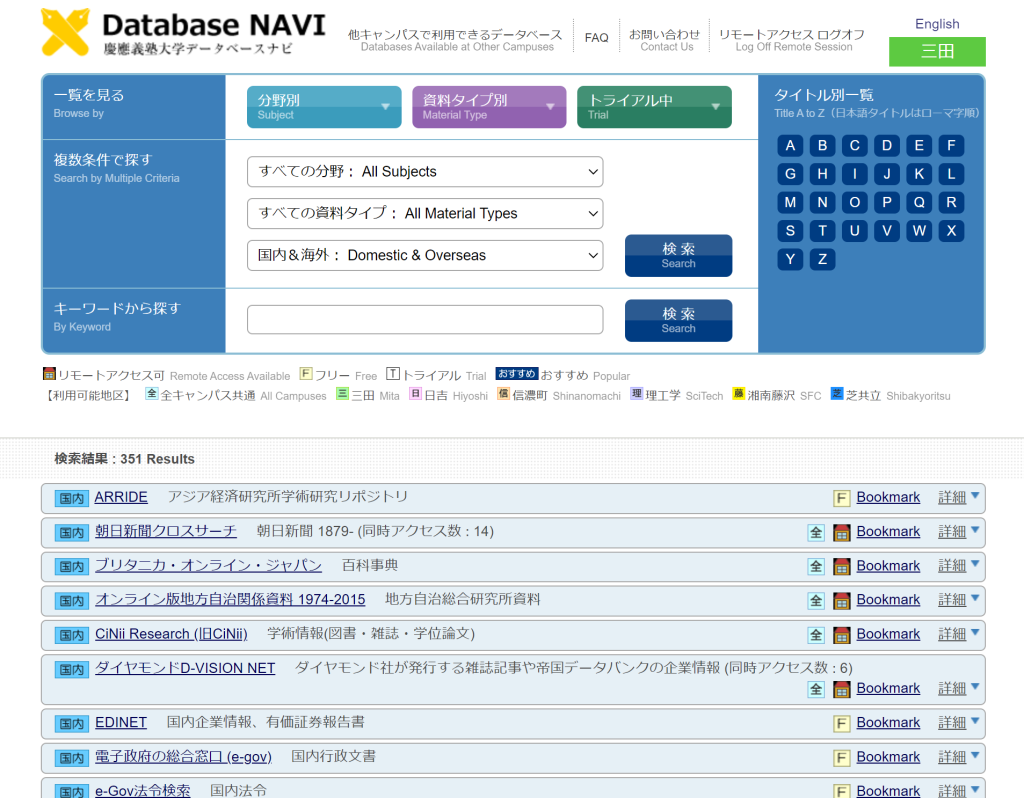The width and height of the screenshot is (1024, 798).
Task: Open letter D title list
Action: 887,146
